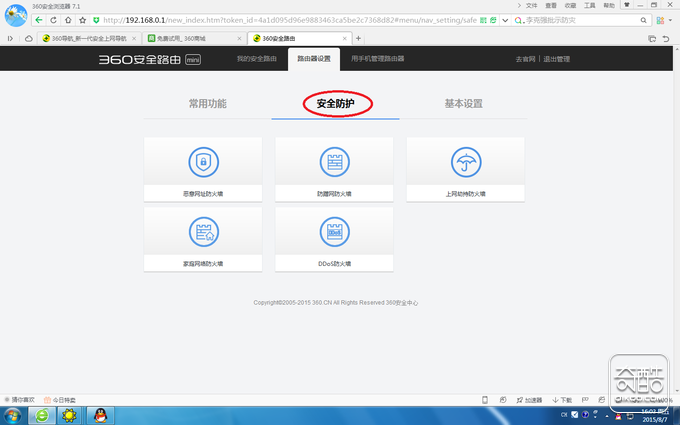The width and height of the screenshot is (680, 425).
Task: Focus the browser search input box
Action: coord(581,20)
